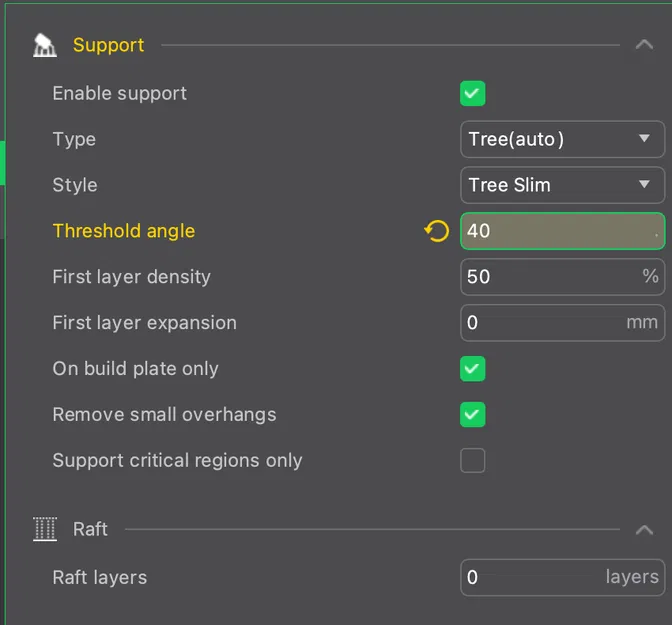Click the Enable support label
Screen dimensions: 672x625
(119, 94)
